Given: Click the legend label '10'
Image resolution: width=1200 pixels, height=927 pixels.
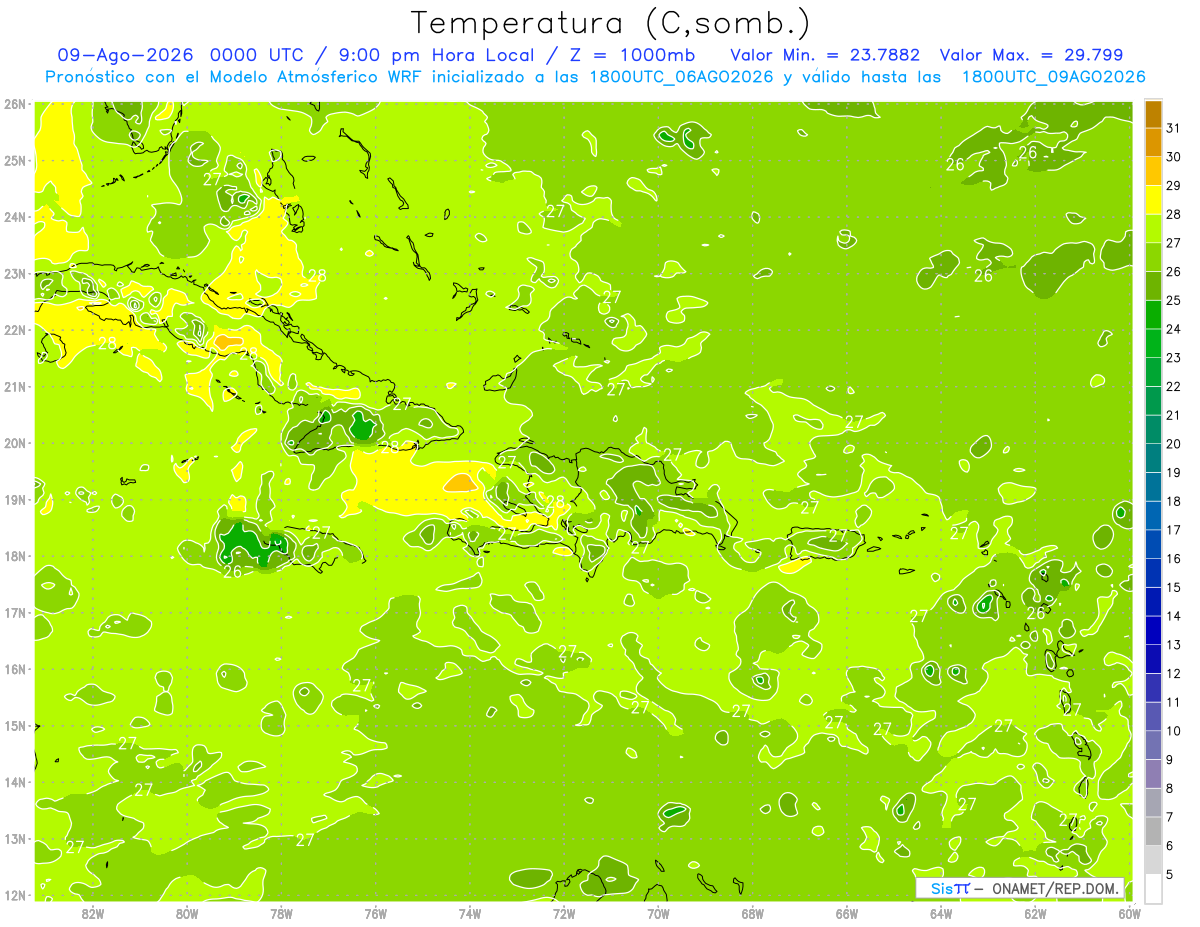Looking at the screenshot, I should (1174, 731).
